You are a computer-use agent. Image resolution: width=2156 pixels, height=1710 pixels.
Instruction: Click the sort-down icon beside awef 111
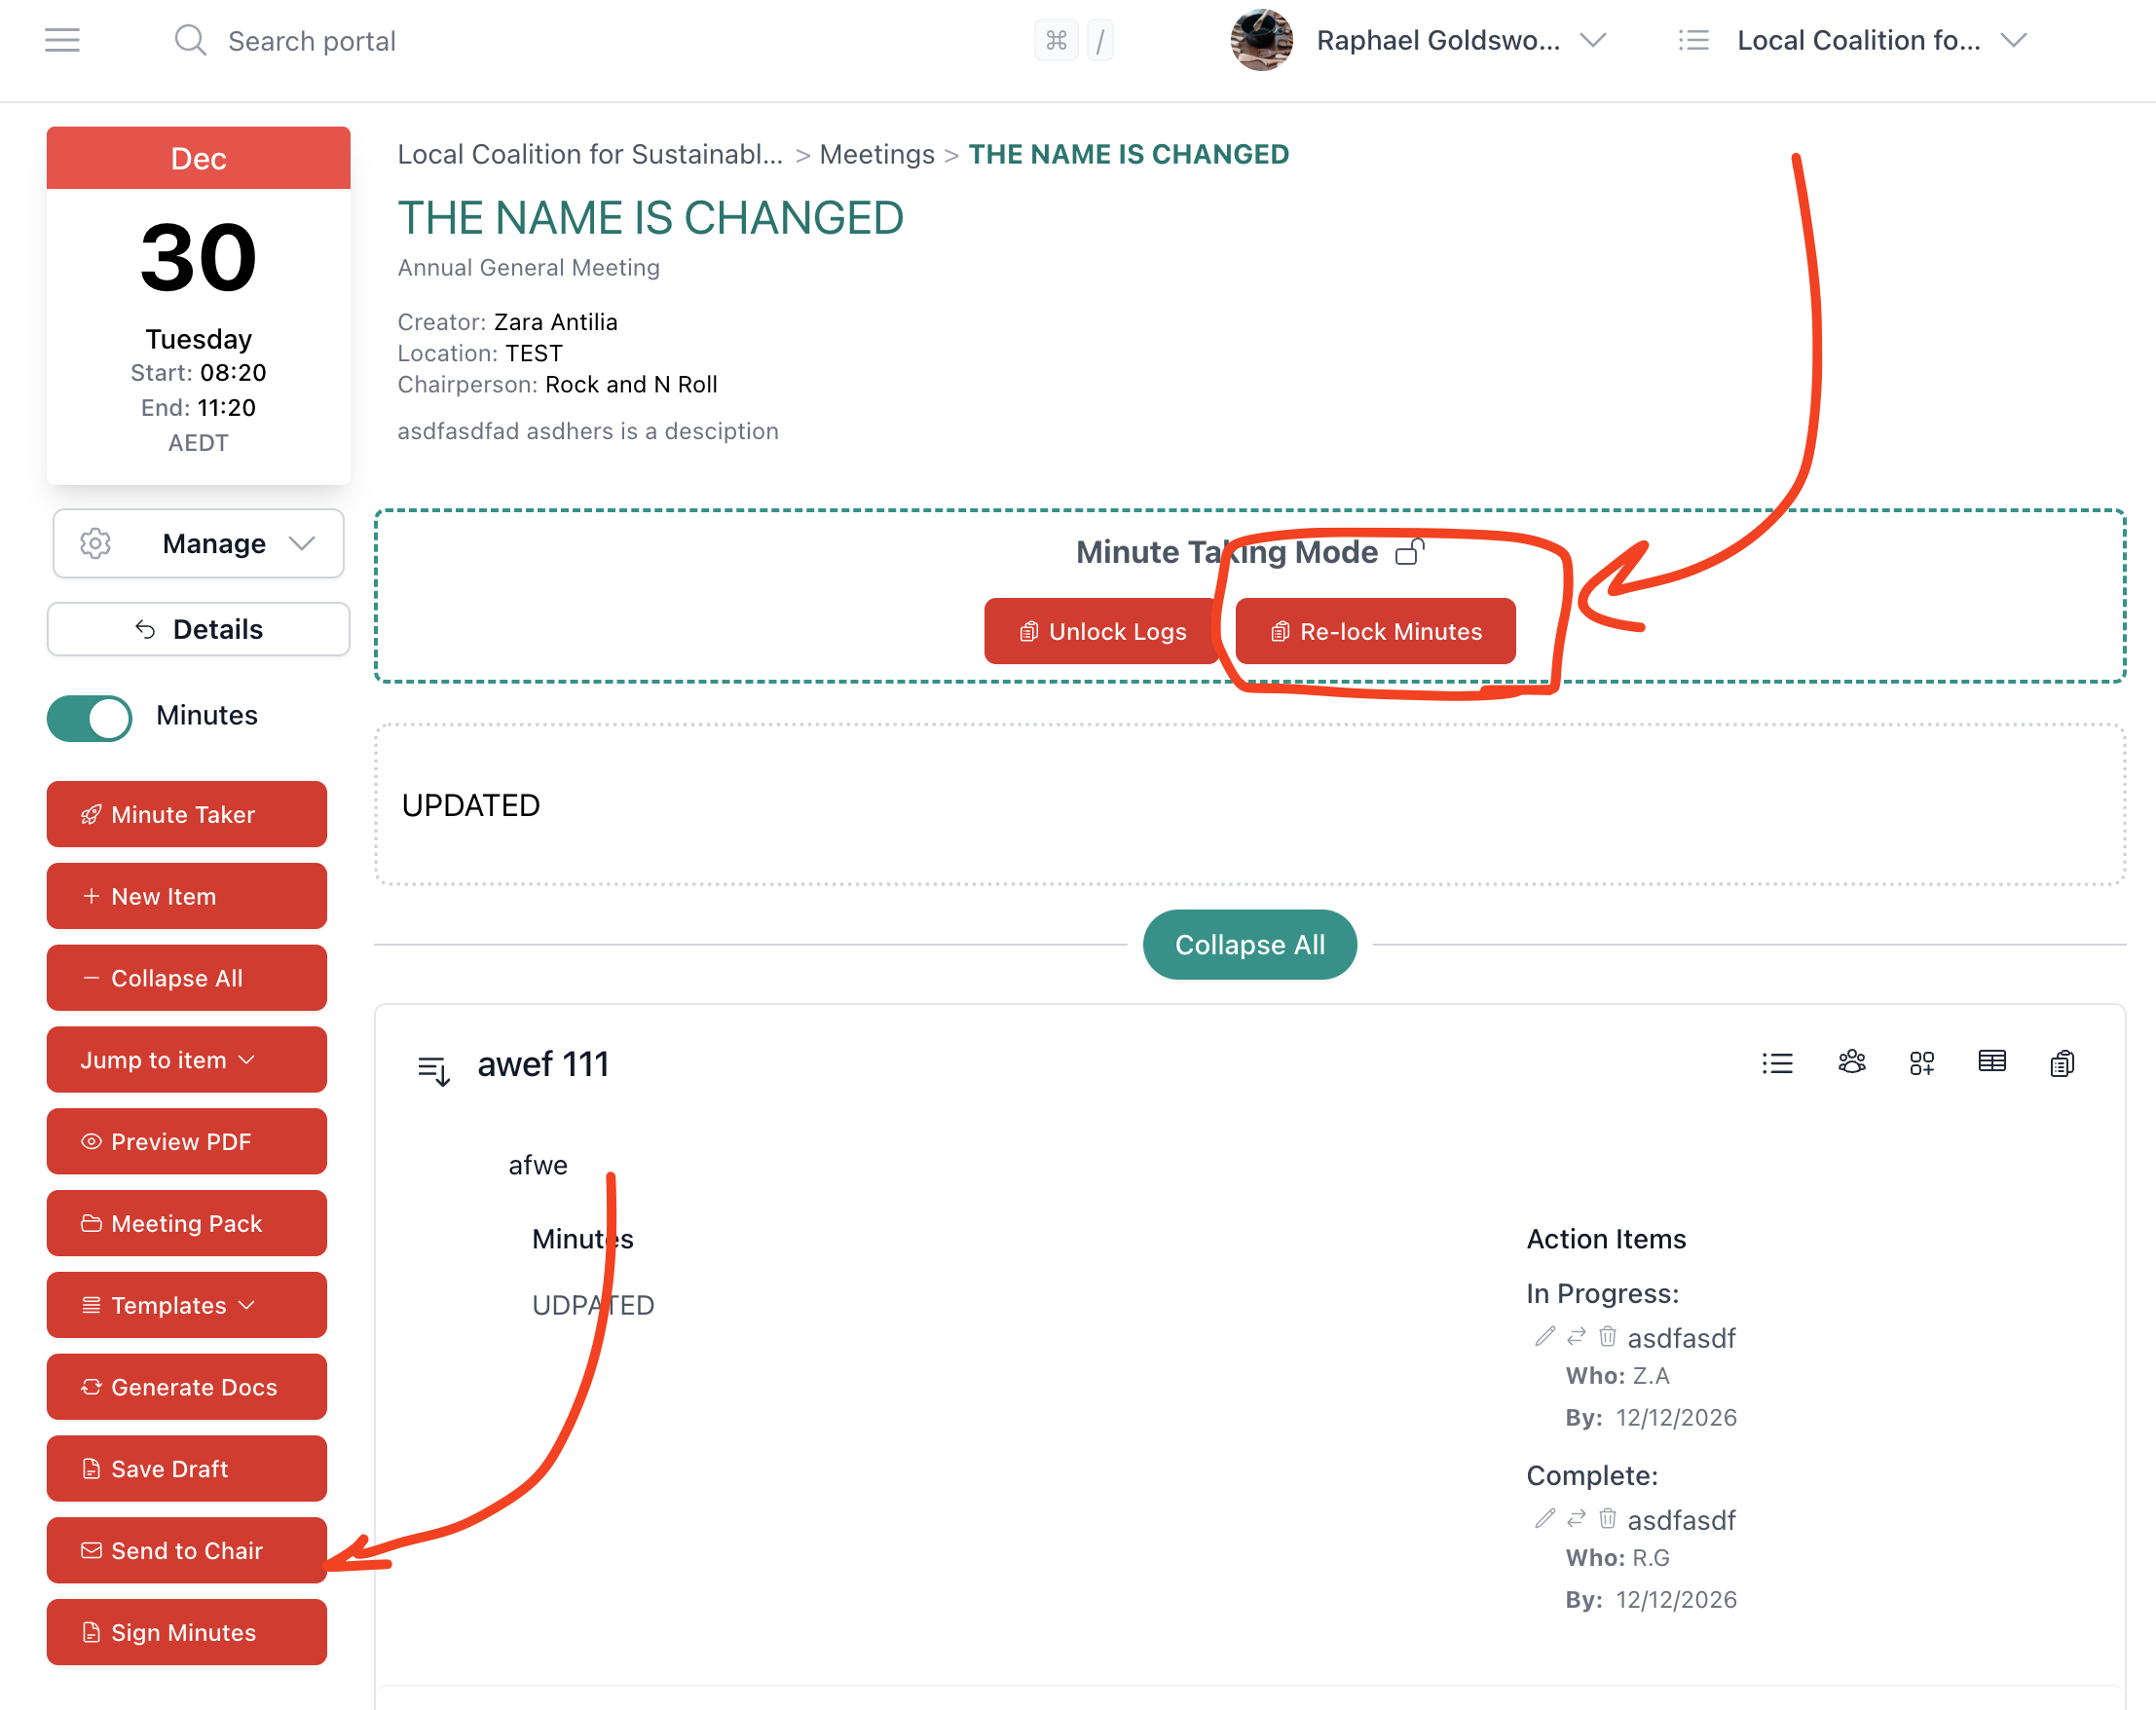point(434,1070)
